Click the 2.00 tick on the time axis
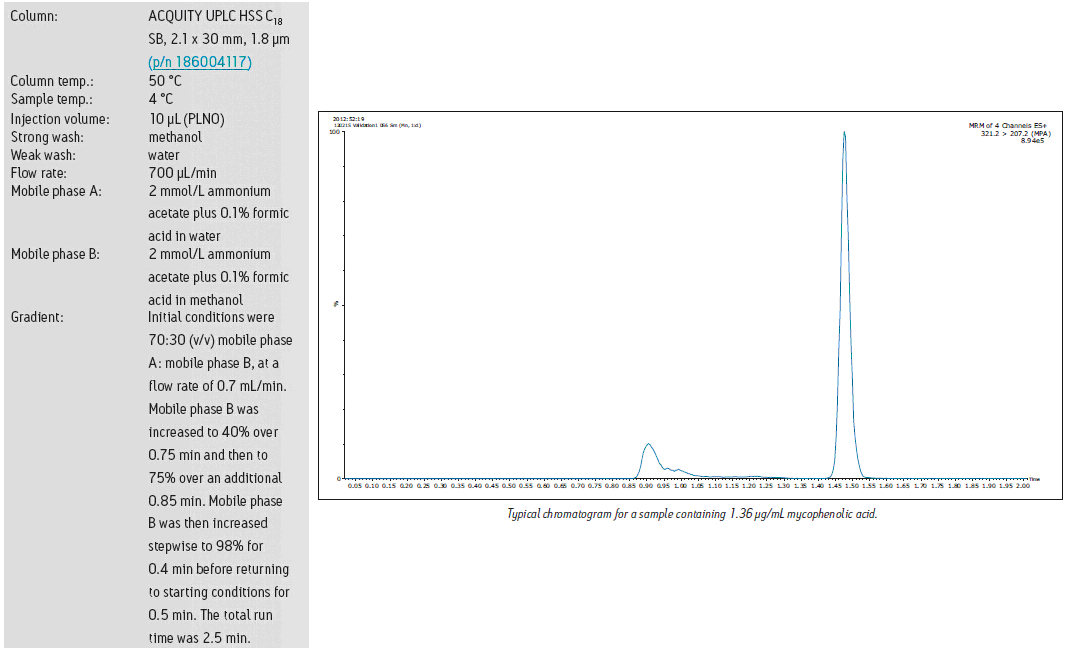Screen dimensions: 1084x657 point(1022,486)
